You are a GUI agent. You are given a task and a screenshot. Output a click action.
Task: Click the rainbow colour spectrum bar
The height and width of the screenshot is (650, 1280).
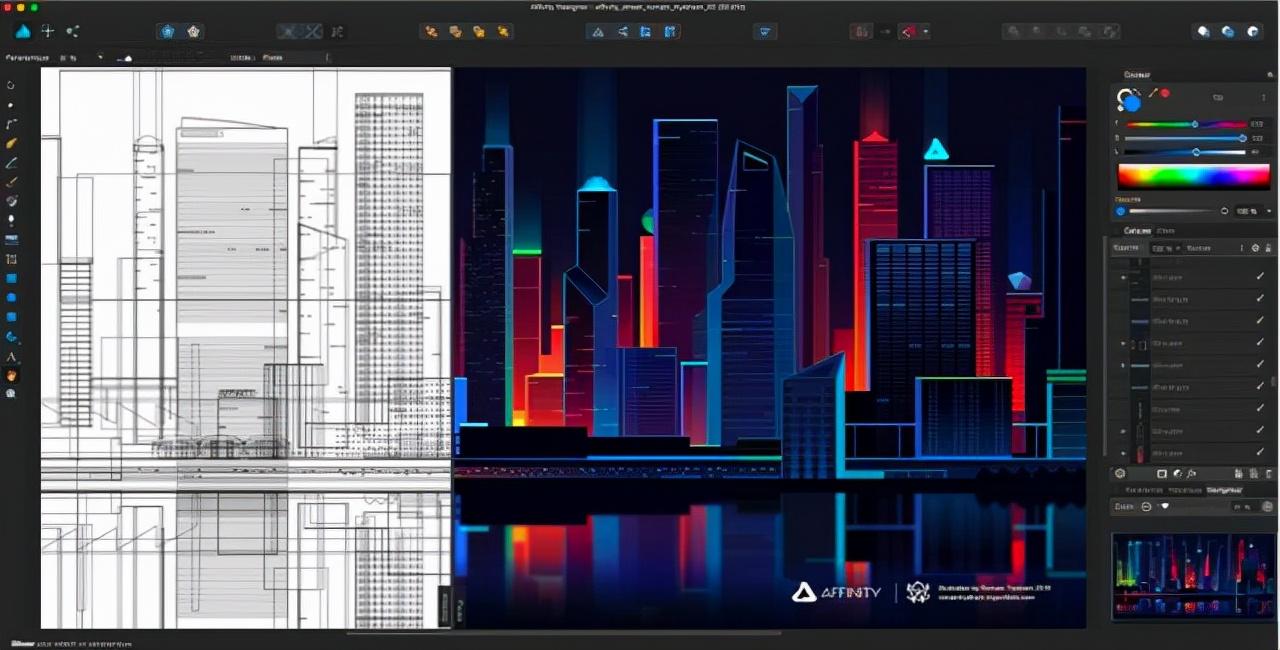[1193, 176]
